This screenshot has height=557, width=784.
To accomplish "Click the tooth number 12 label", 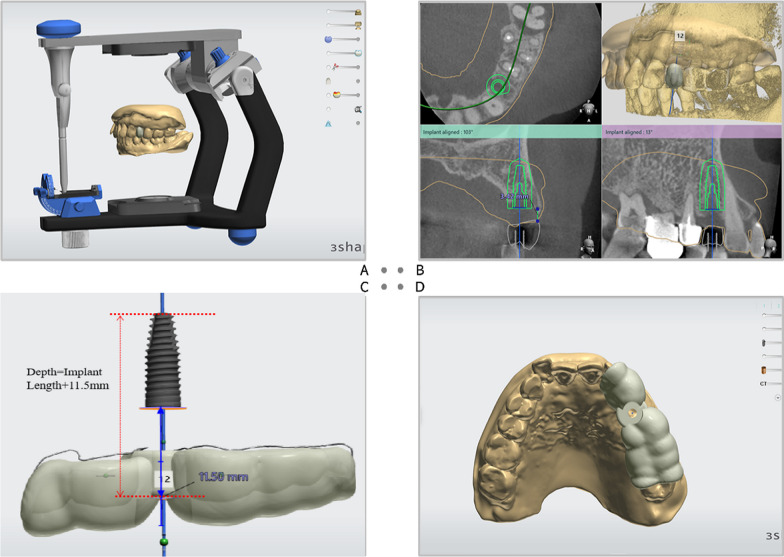I will [x=679, y=35].
